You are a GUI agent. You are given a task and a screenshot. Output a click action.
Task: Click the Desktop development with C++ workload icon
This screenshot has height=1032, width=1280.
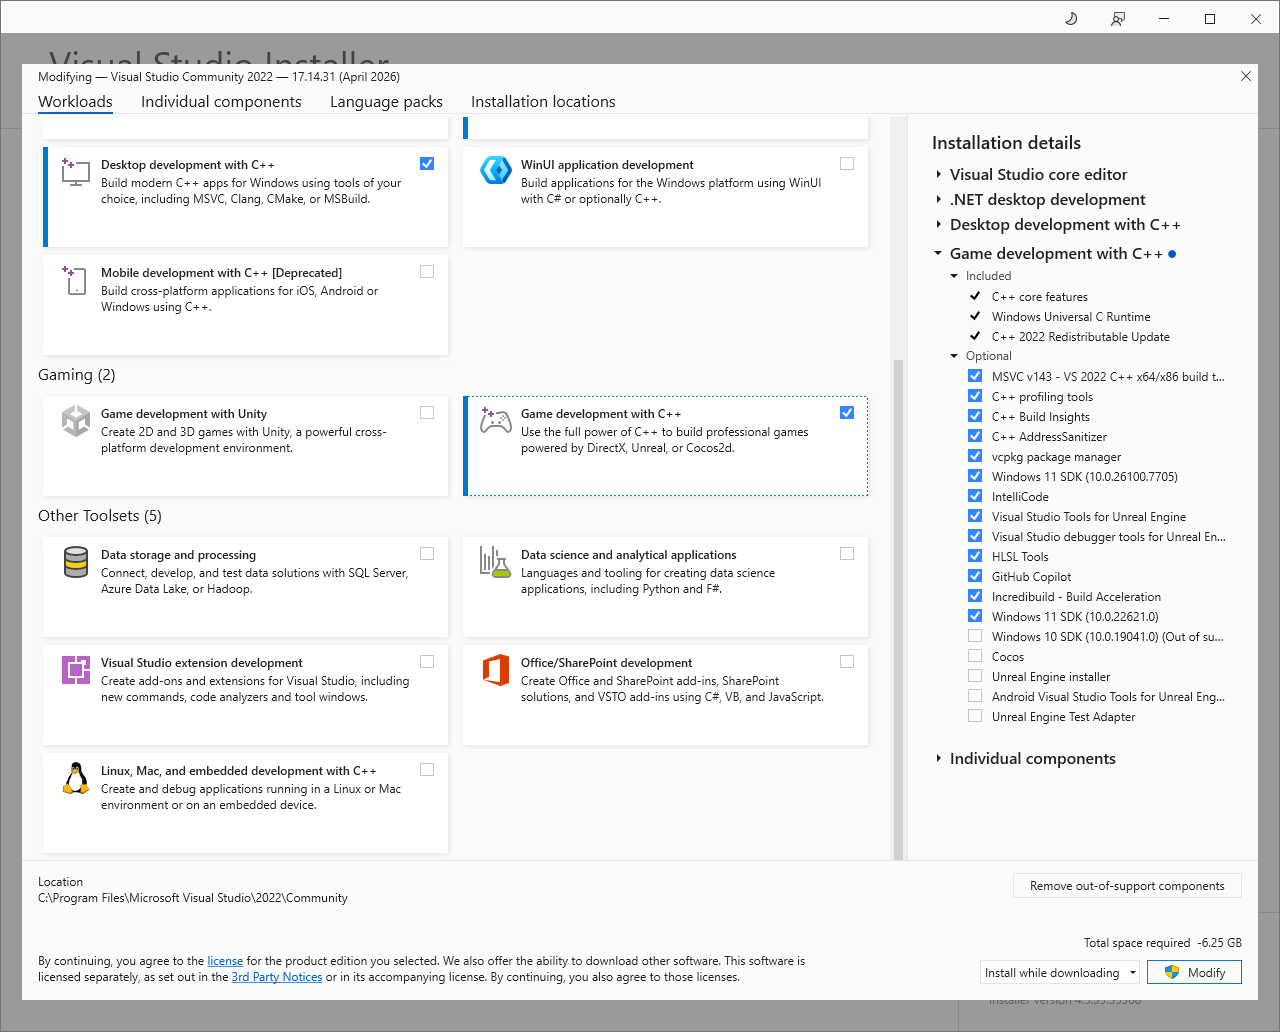pyautogui.click(x=76, y=171)
